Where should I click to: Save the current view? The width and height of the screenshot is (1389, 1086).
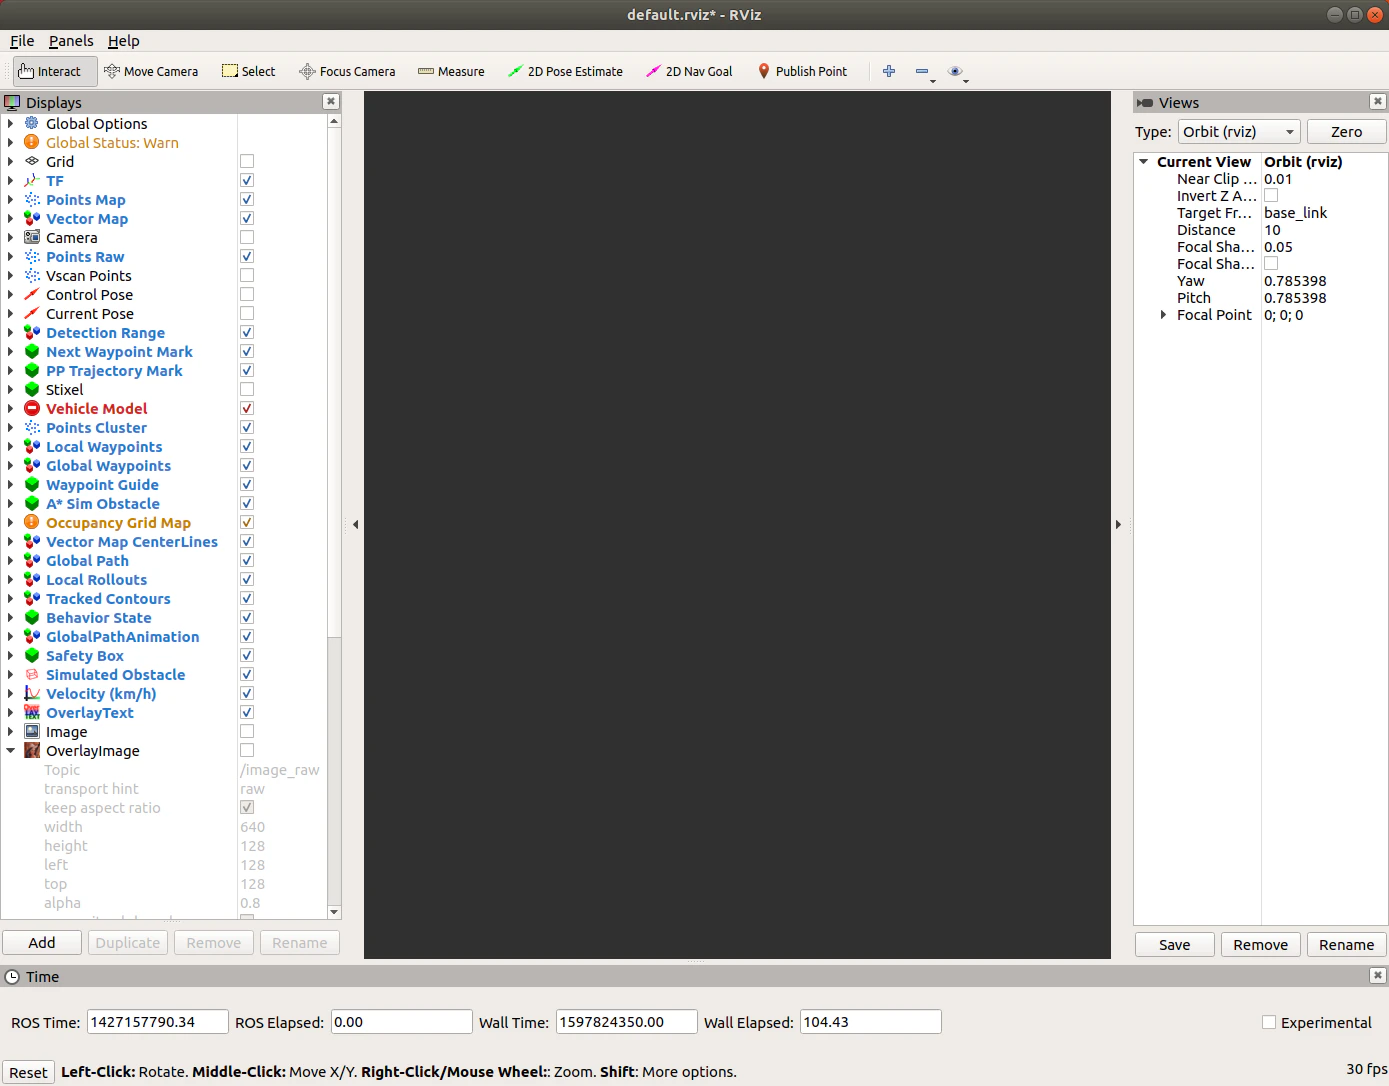[1175, 945]
